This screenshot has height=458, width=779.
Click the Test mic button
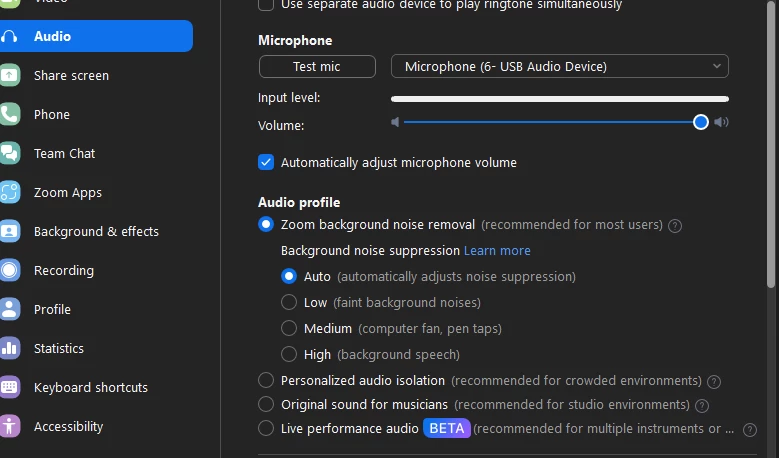[x=317, y=67]
